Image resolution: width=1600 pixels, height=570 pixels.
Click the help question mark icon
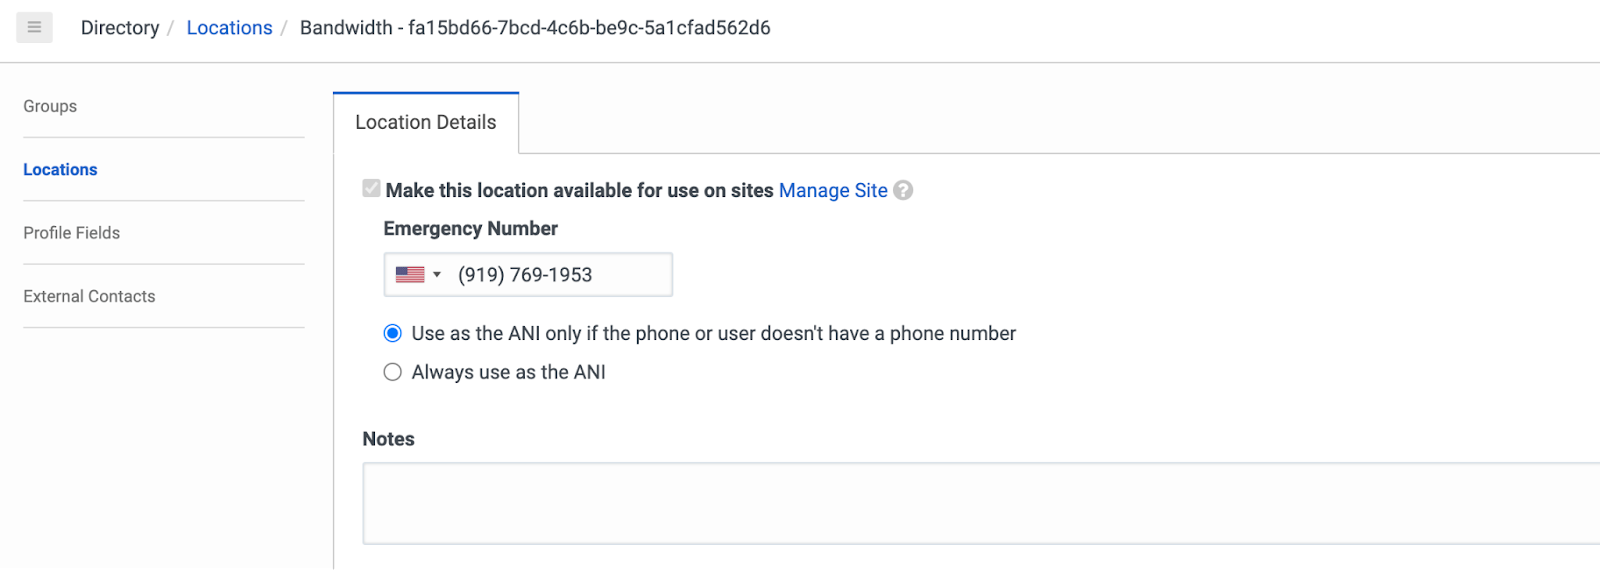pyautogui.click(x=903, y=190)
